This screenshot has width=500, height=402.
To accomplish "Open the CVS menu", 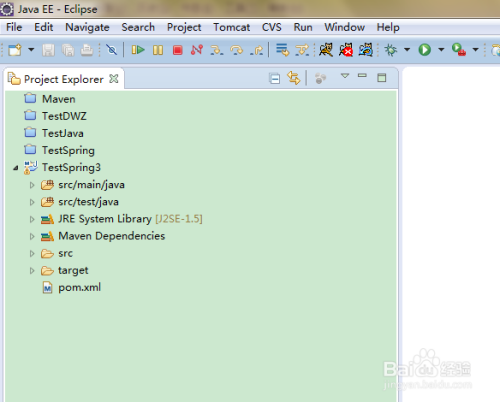I will click(x=272, y=27).
